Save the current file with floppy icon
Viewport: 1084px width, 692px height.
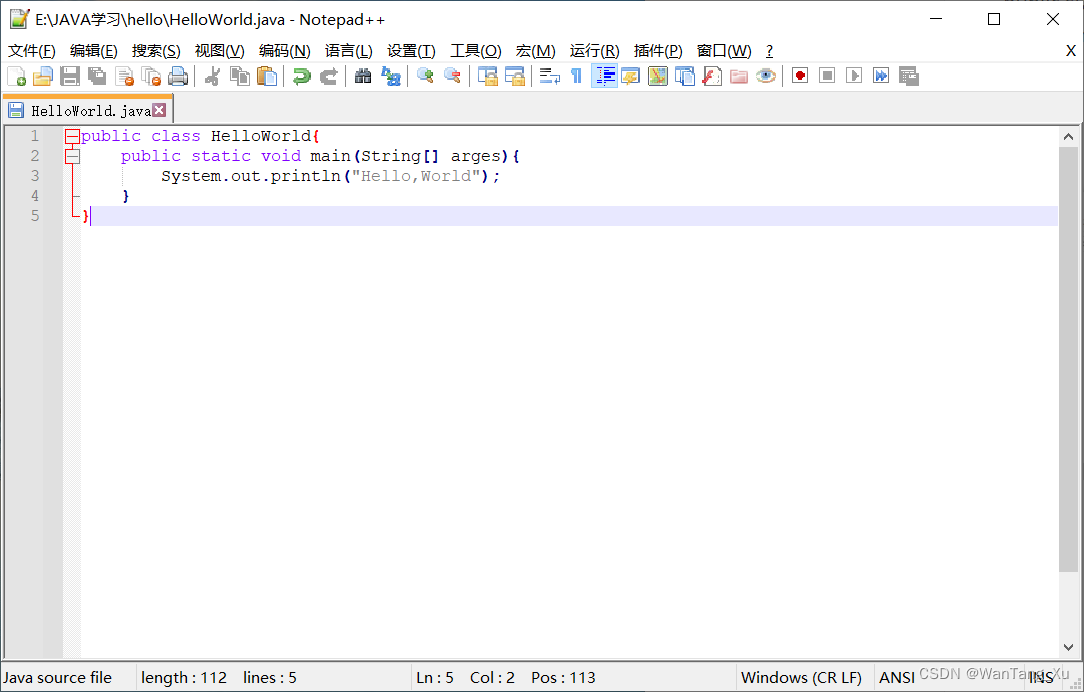pyautogui.click(x=70, y=76)
